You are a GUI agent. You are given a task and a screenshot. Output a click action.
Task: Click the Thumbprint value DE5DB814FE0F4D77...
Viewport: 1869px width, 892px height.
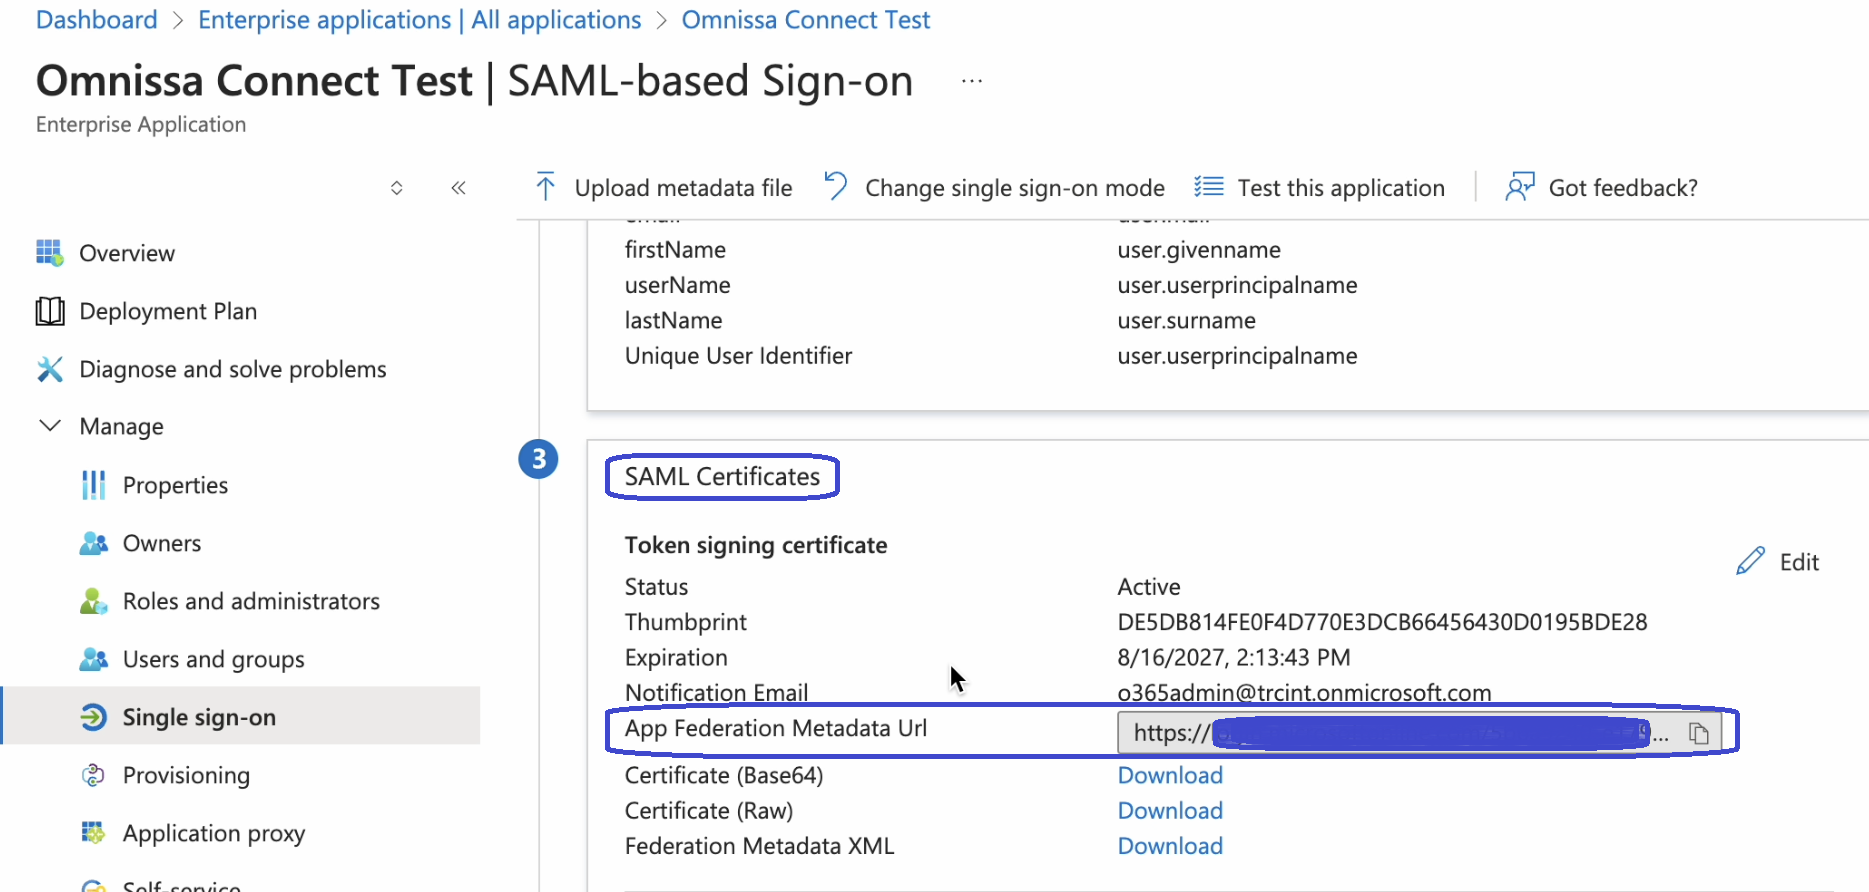pos(1382,622)
